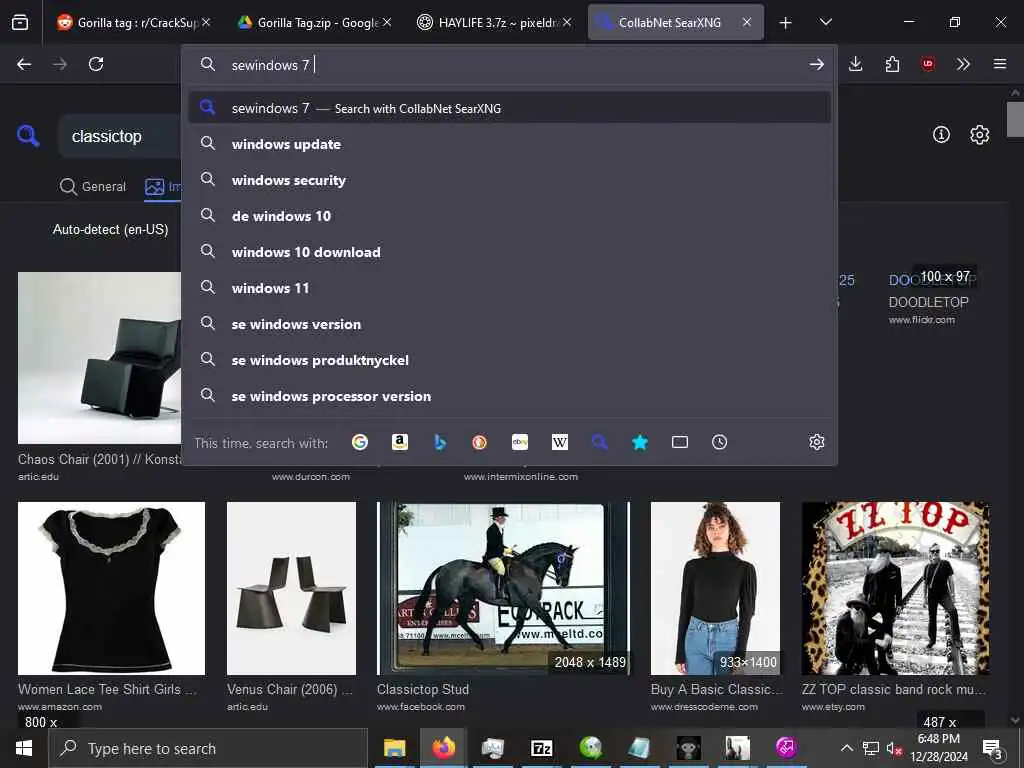Screen dimensions: 1024x768
Task: Choose 'windows update' suggestion
Action: click(x=509, y=144)
